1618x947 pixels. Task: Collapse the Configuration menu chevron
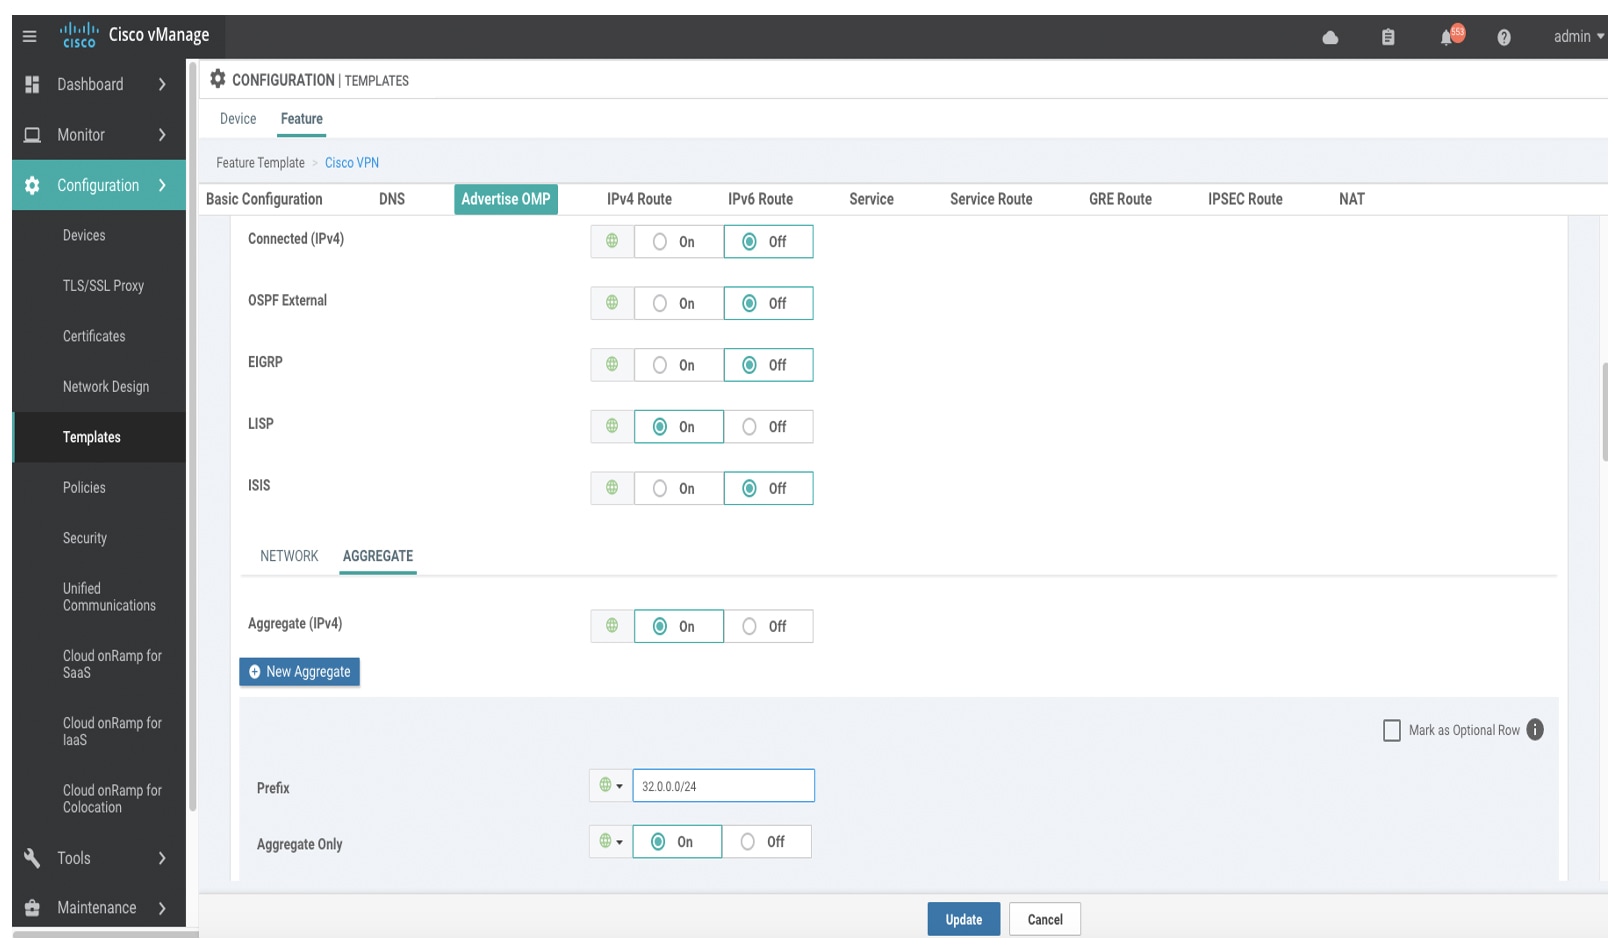point(162,185)
